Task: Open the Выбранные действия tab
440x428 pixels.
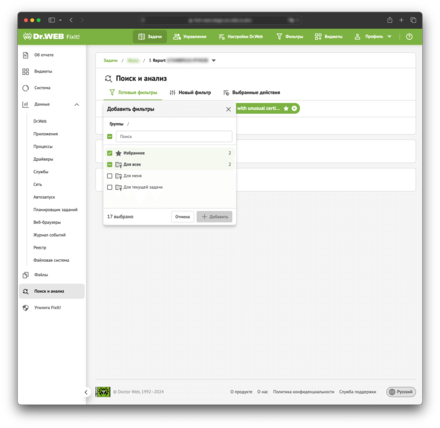Action: (252, 92)
